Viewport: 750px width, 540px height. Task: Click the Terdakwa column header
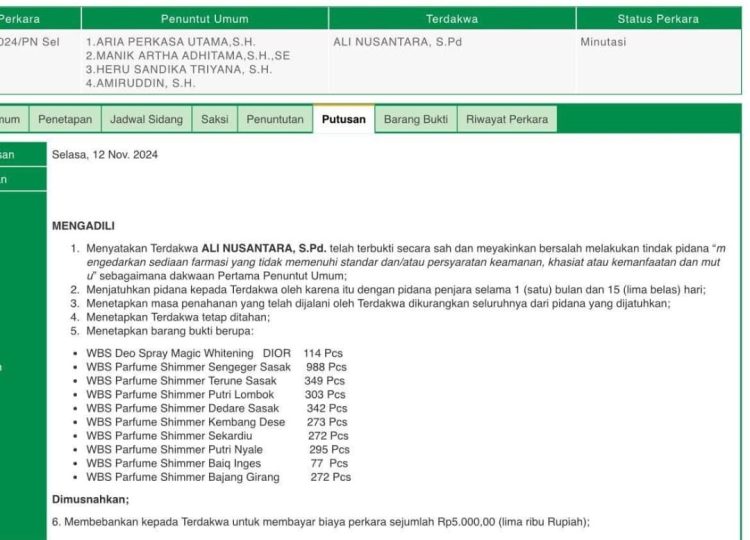[x=452, y=19]
